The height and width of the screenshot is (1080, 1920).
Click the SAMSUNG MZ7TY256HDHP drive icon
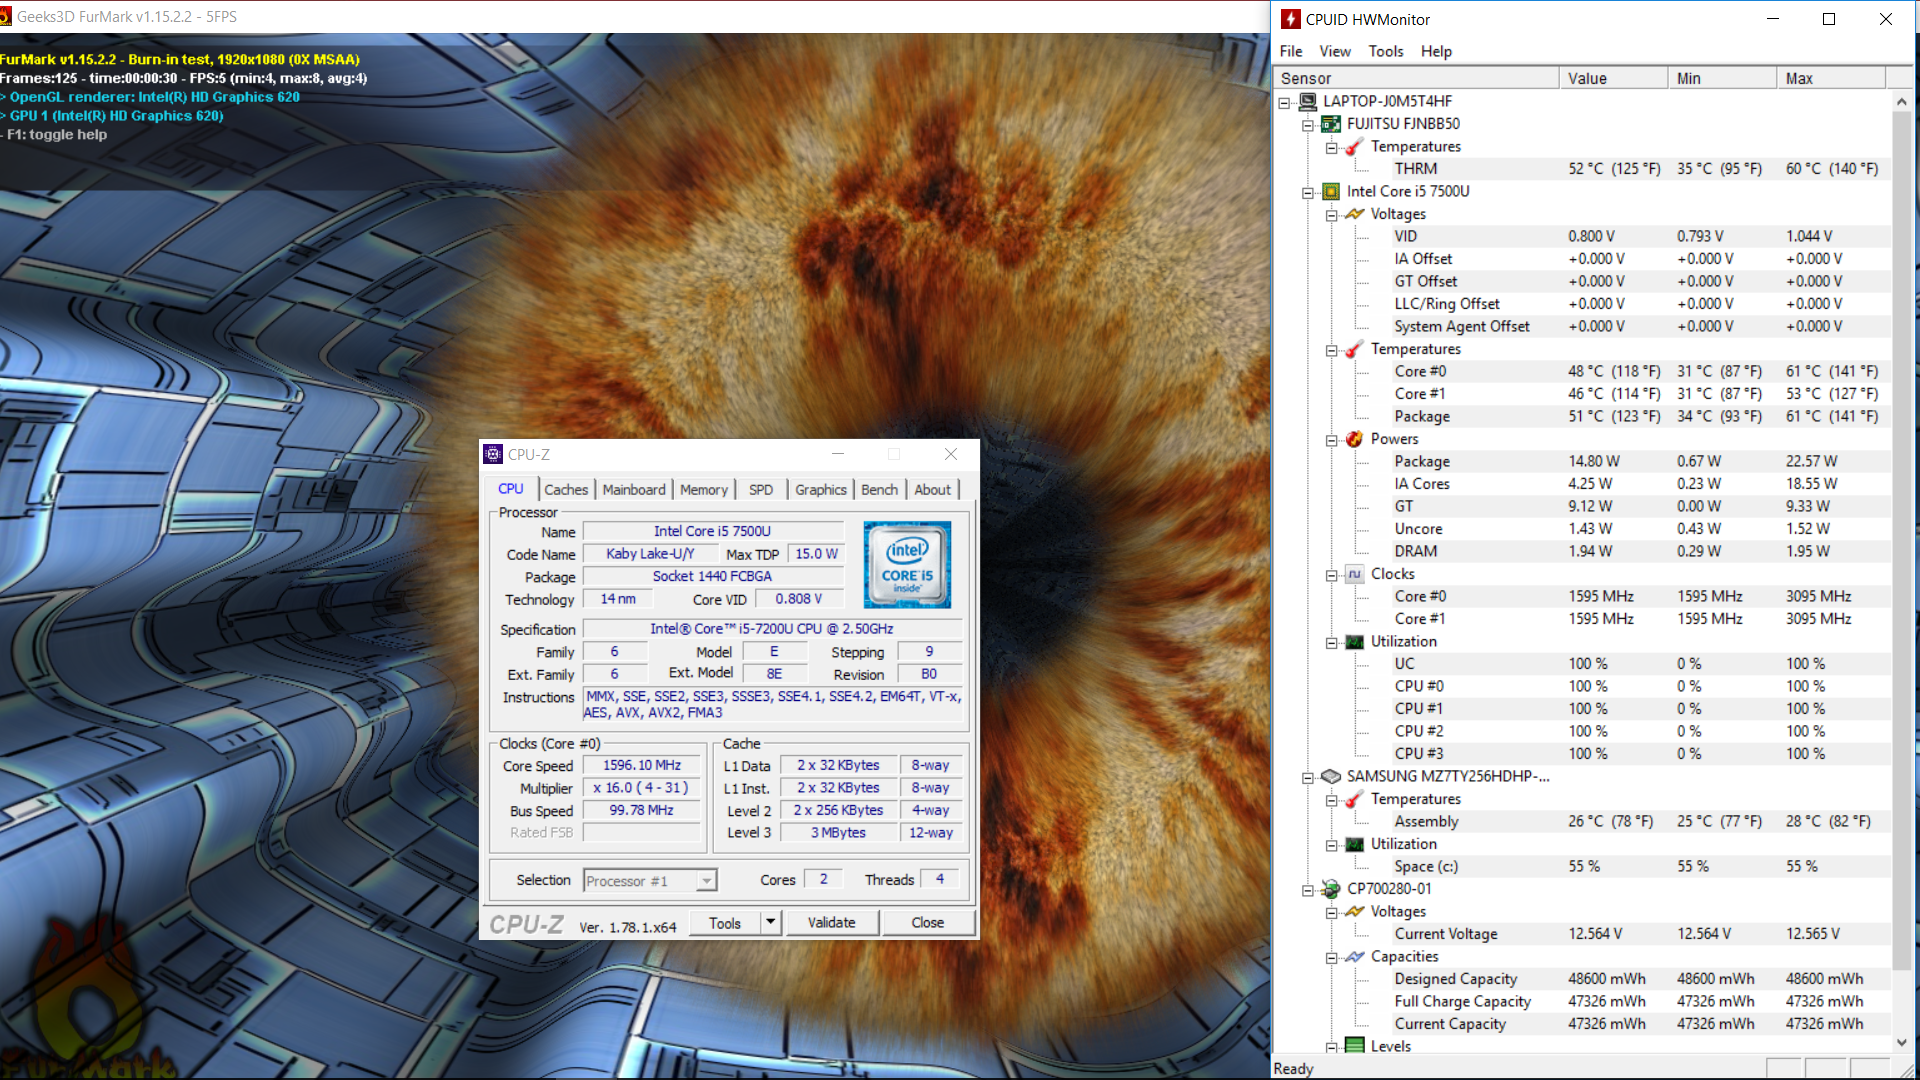coord(1331,776)
